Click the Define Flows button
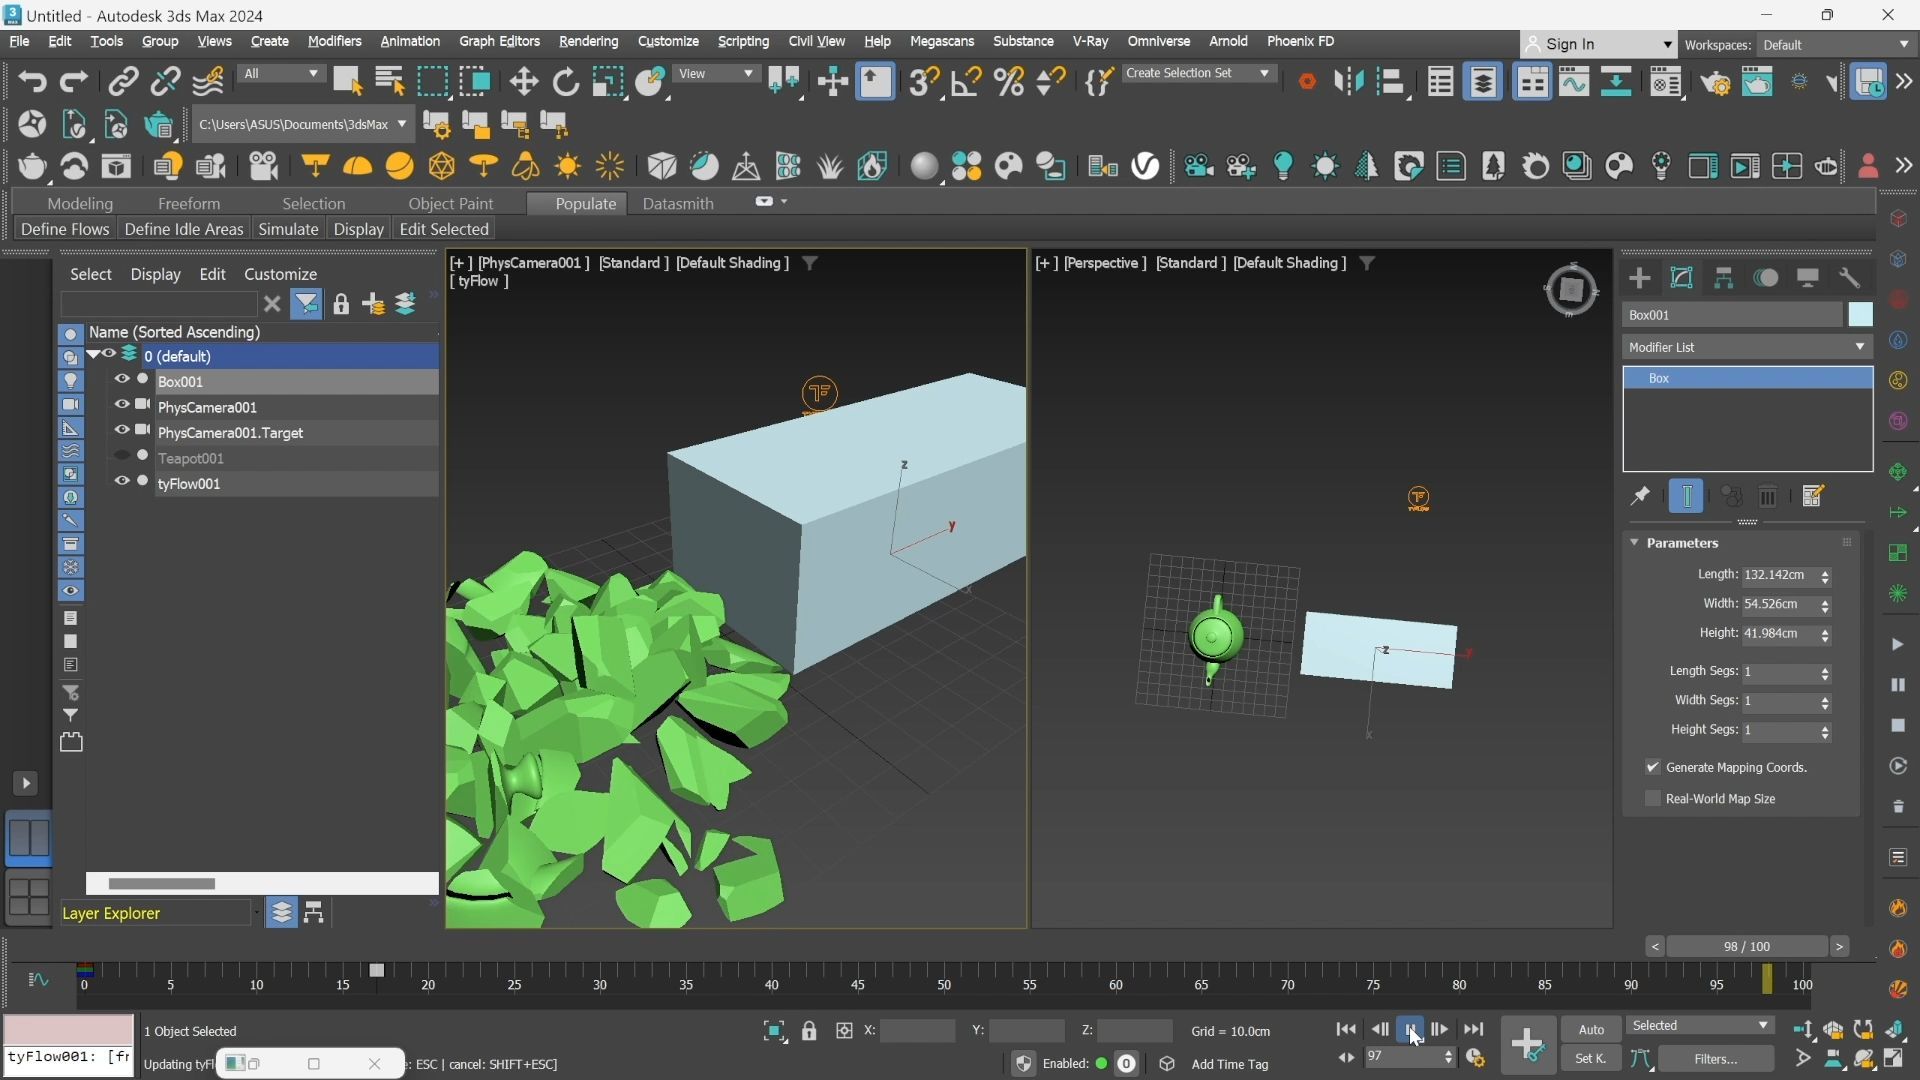This screenshot has width=1920, height=1080. pos(64,229)
